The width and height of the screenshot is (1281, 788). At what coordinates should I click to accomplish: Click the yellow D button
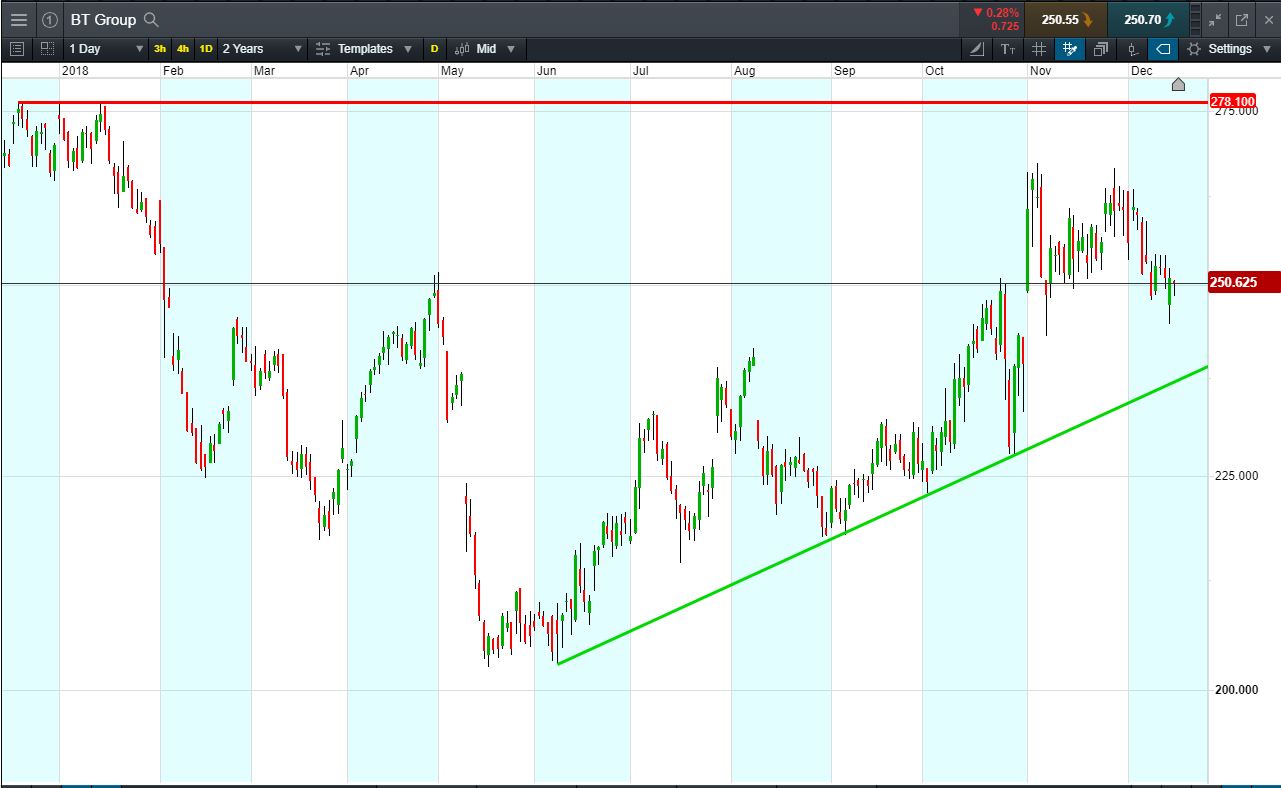(x=434, y=49)
